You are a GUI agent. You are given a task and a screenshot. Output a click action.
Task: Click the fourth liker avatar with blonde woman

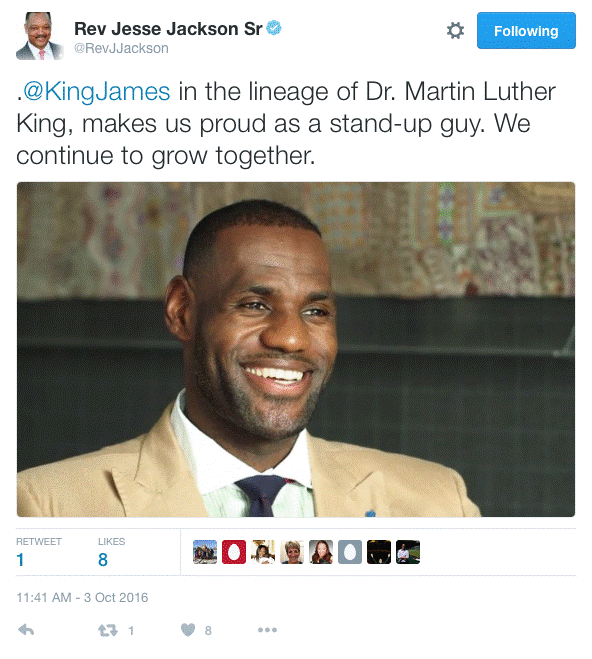[x=292, y=552]
